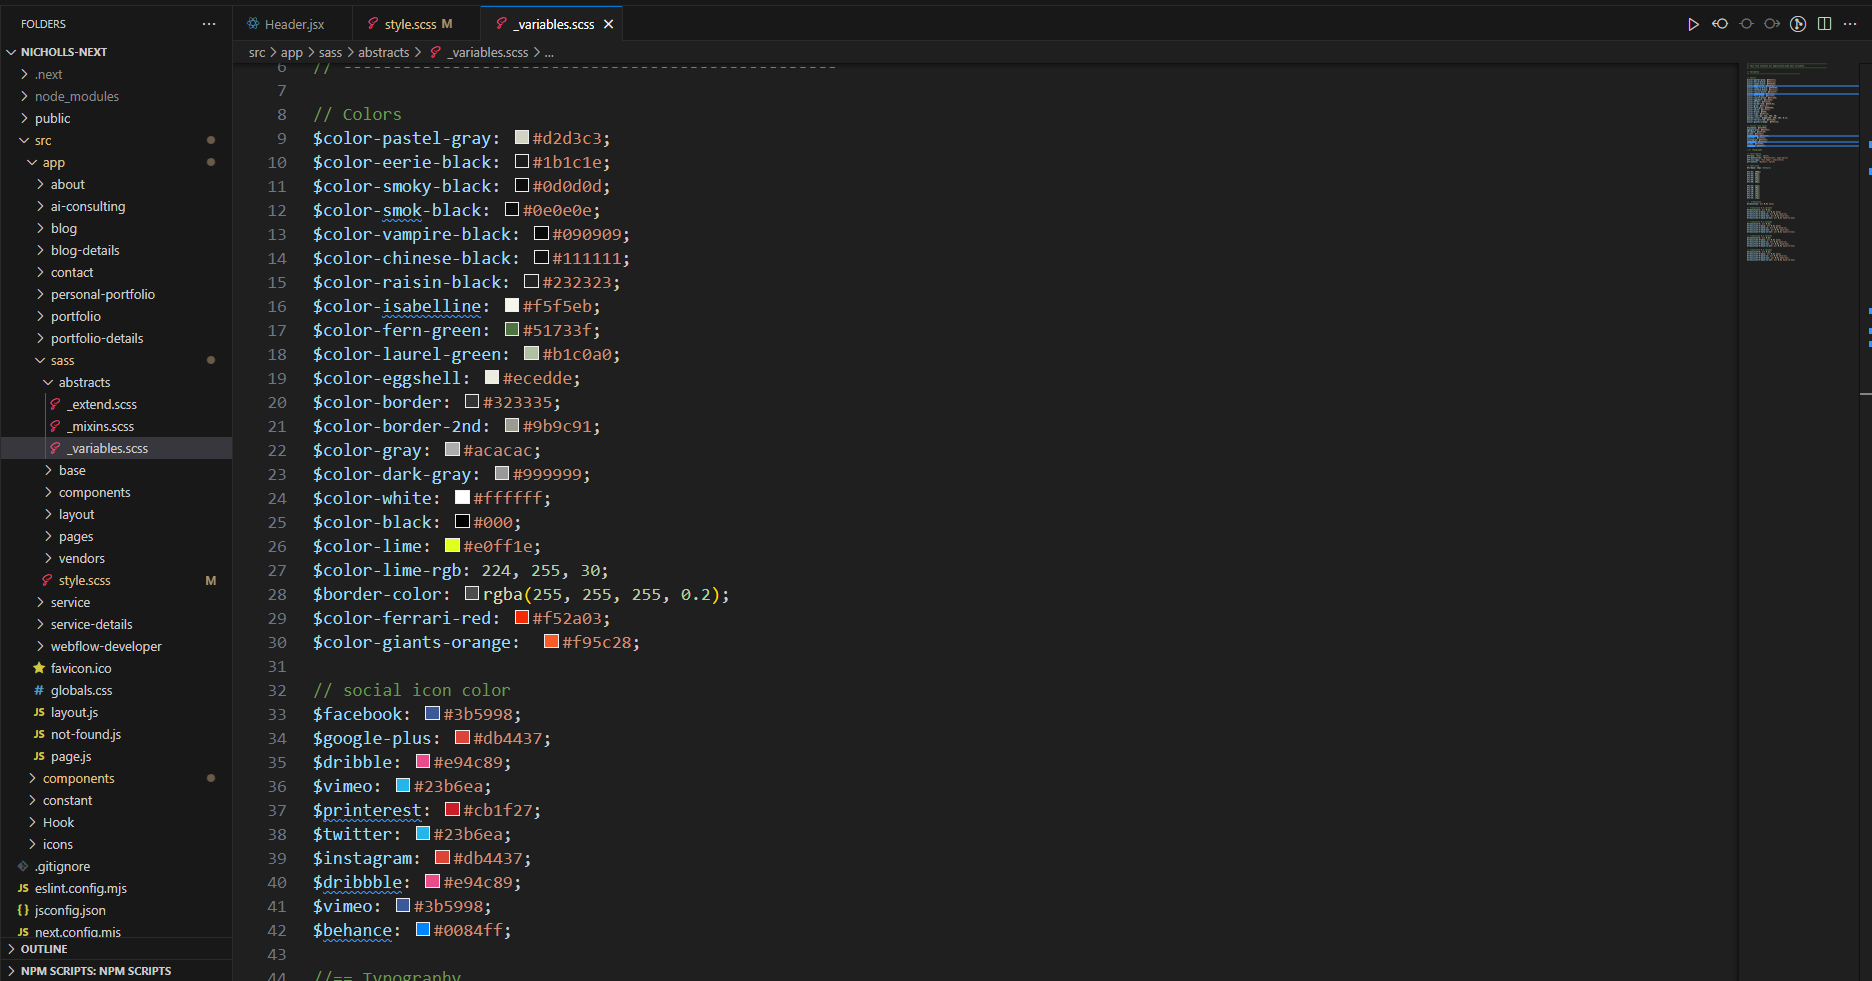Go to previous change icon
The image size is (1872, 981).
click(x=1720, y=24)
